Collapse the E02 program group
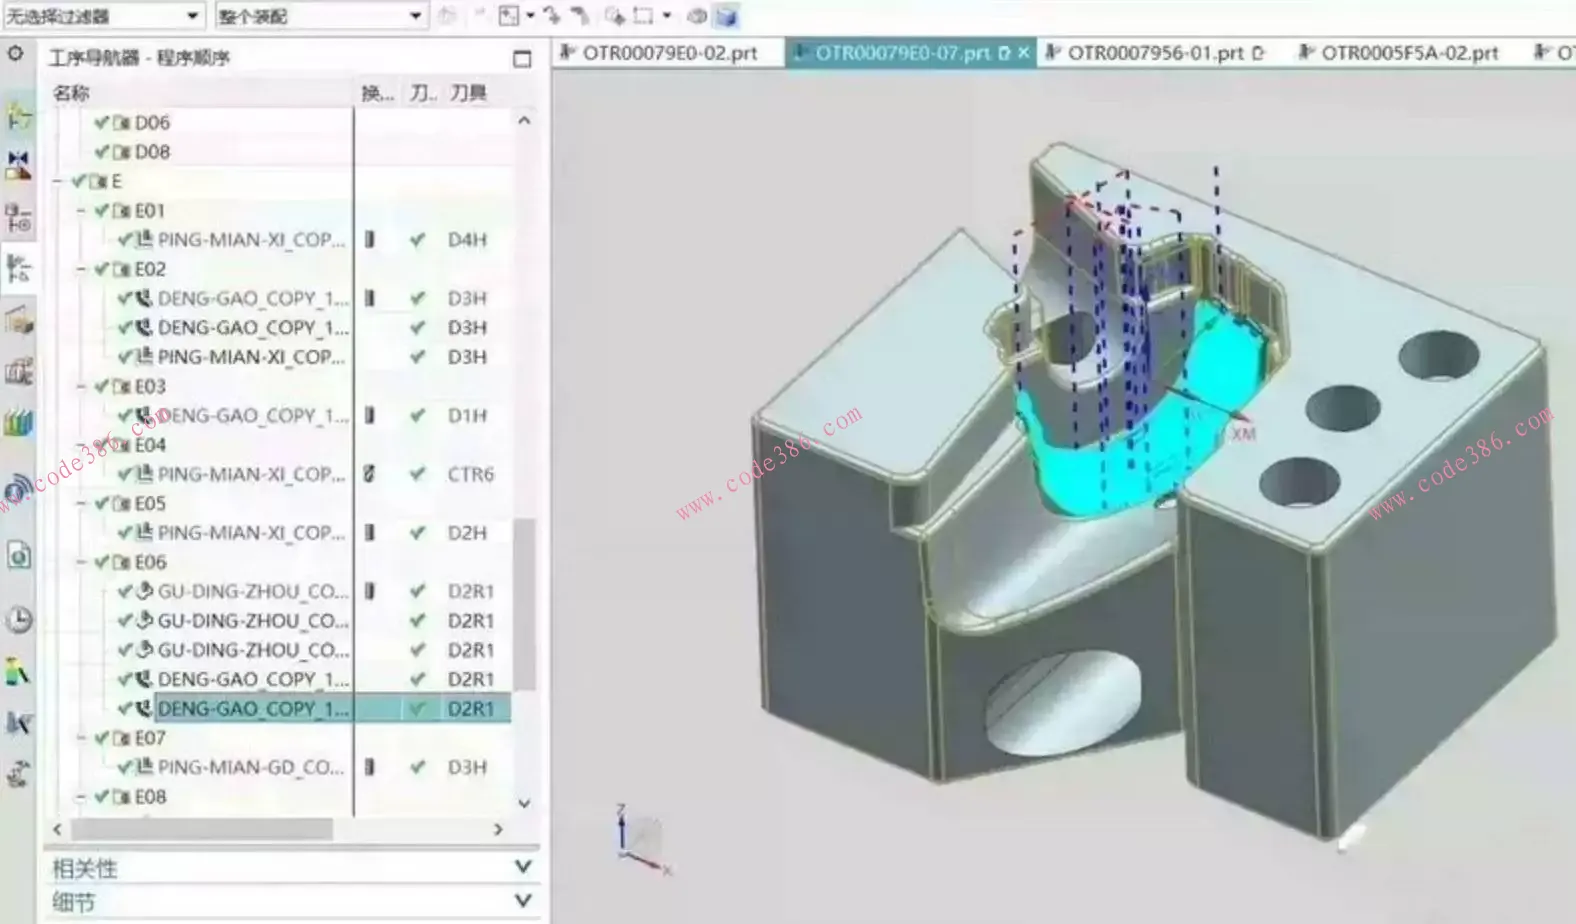 coord(82,269)
